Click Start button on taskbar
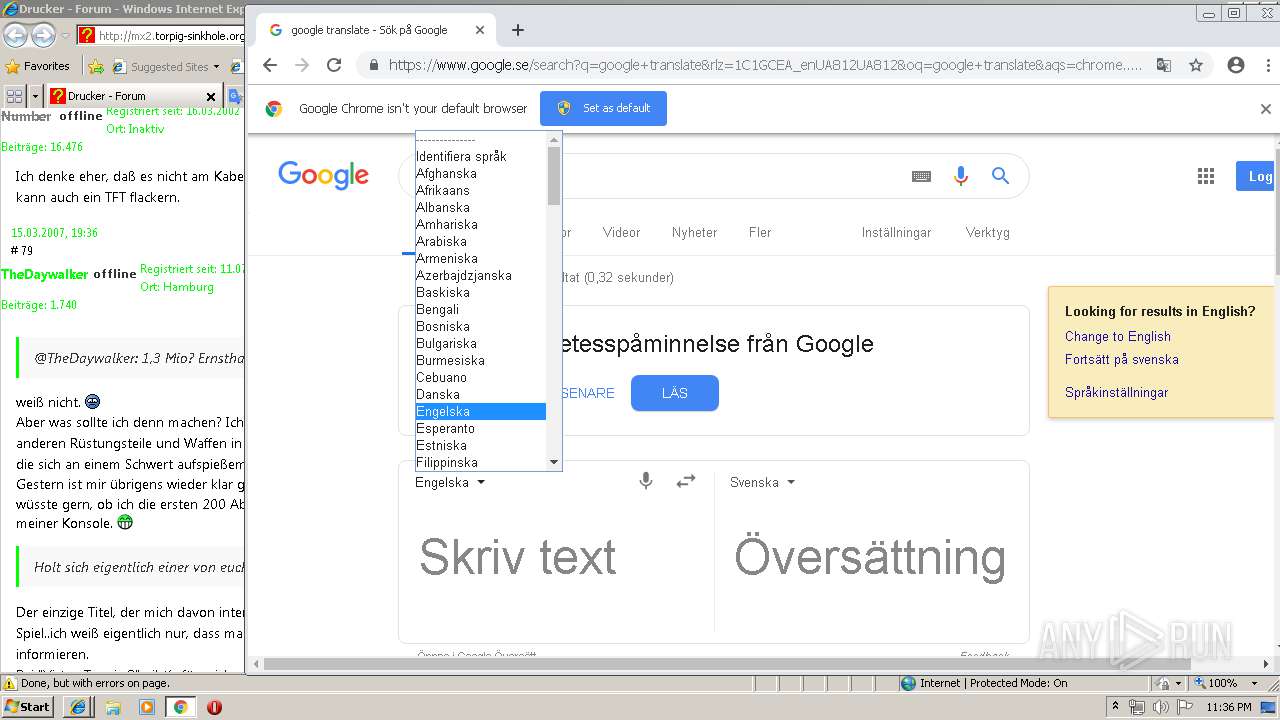The image size is (1280, 720). point(28,706)
